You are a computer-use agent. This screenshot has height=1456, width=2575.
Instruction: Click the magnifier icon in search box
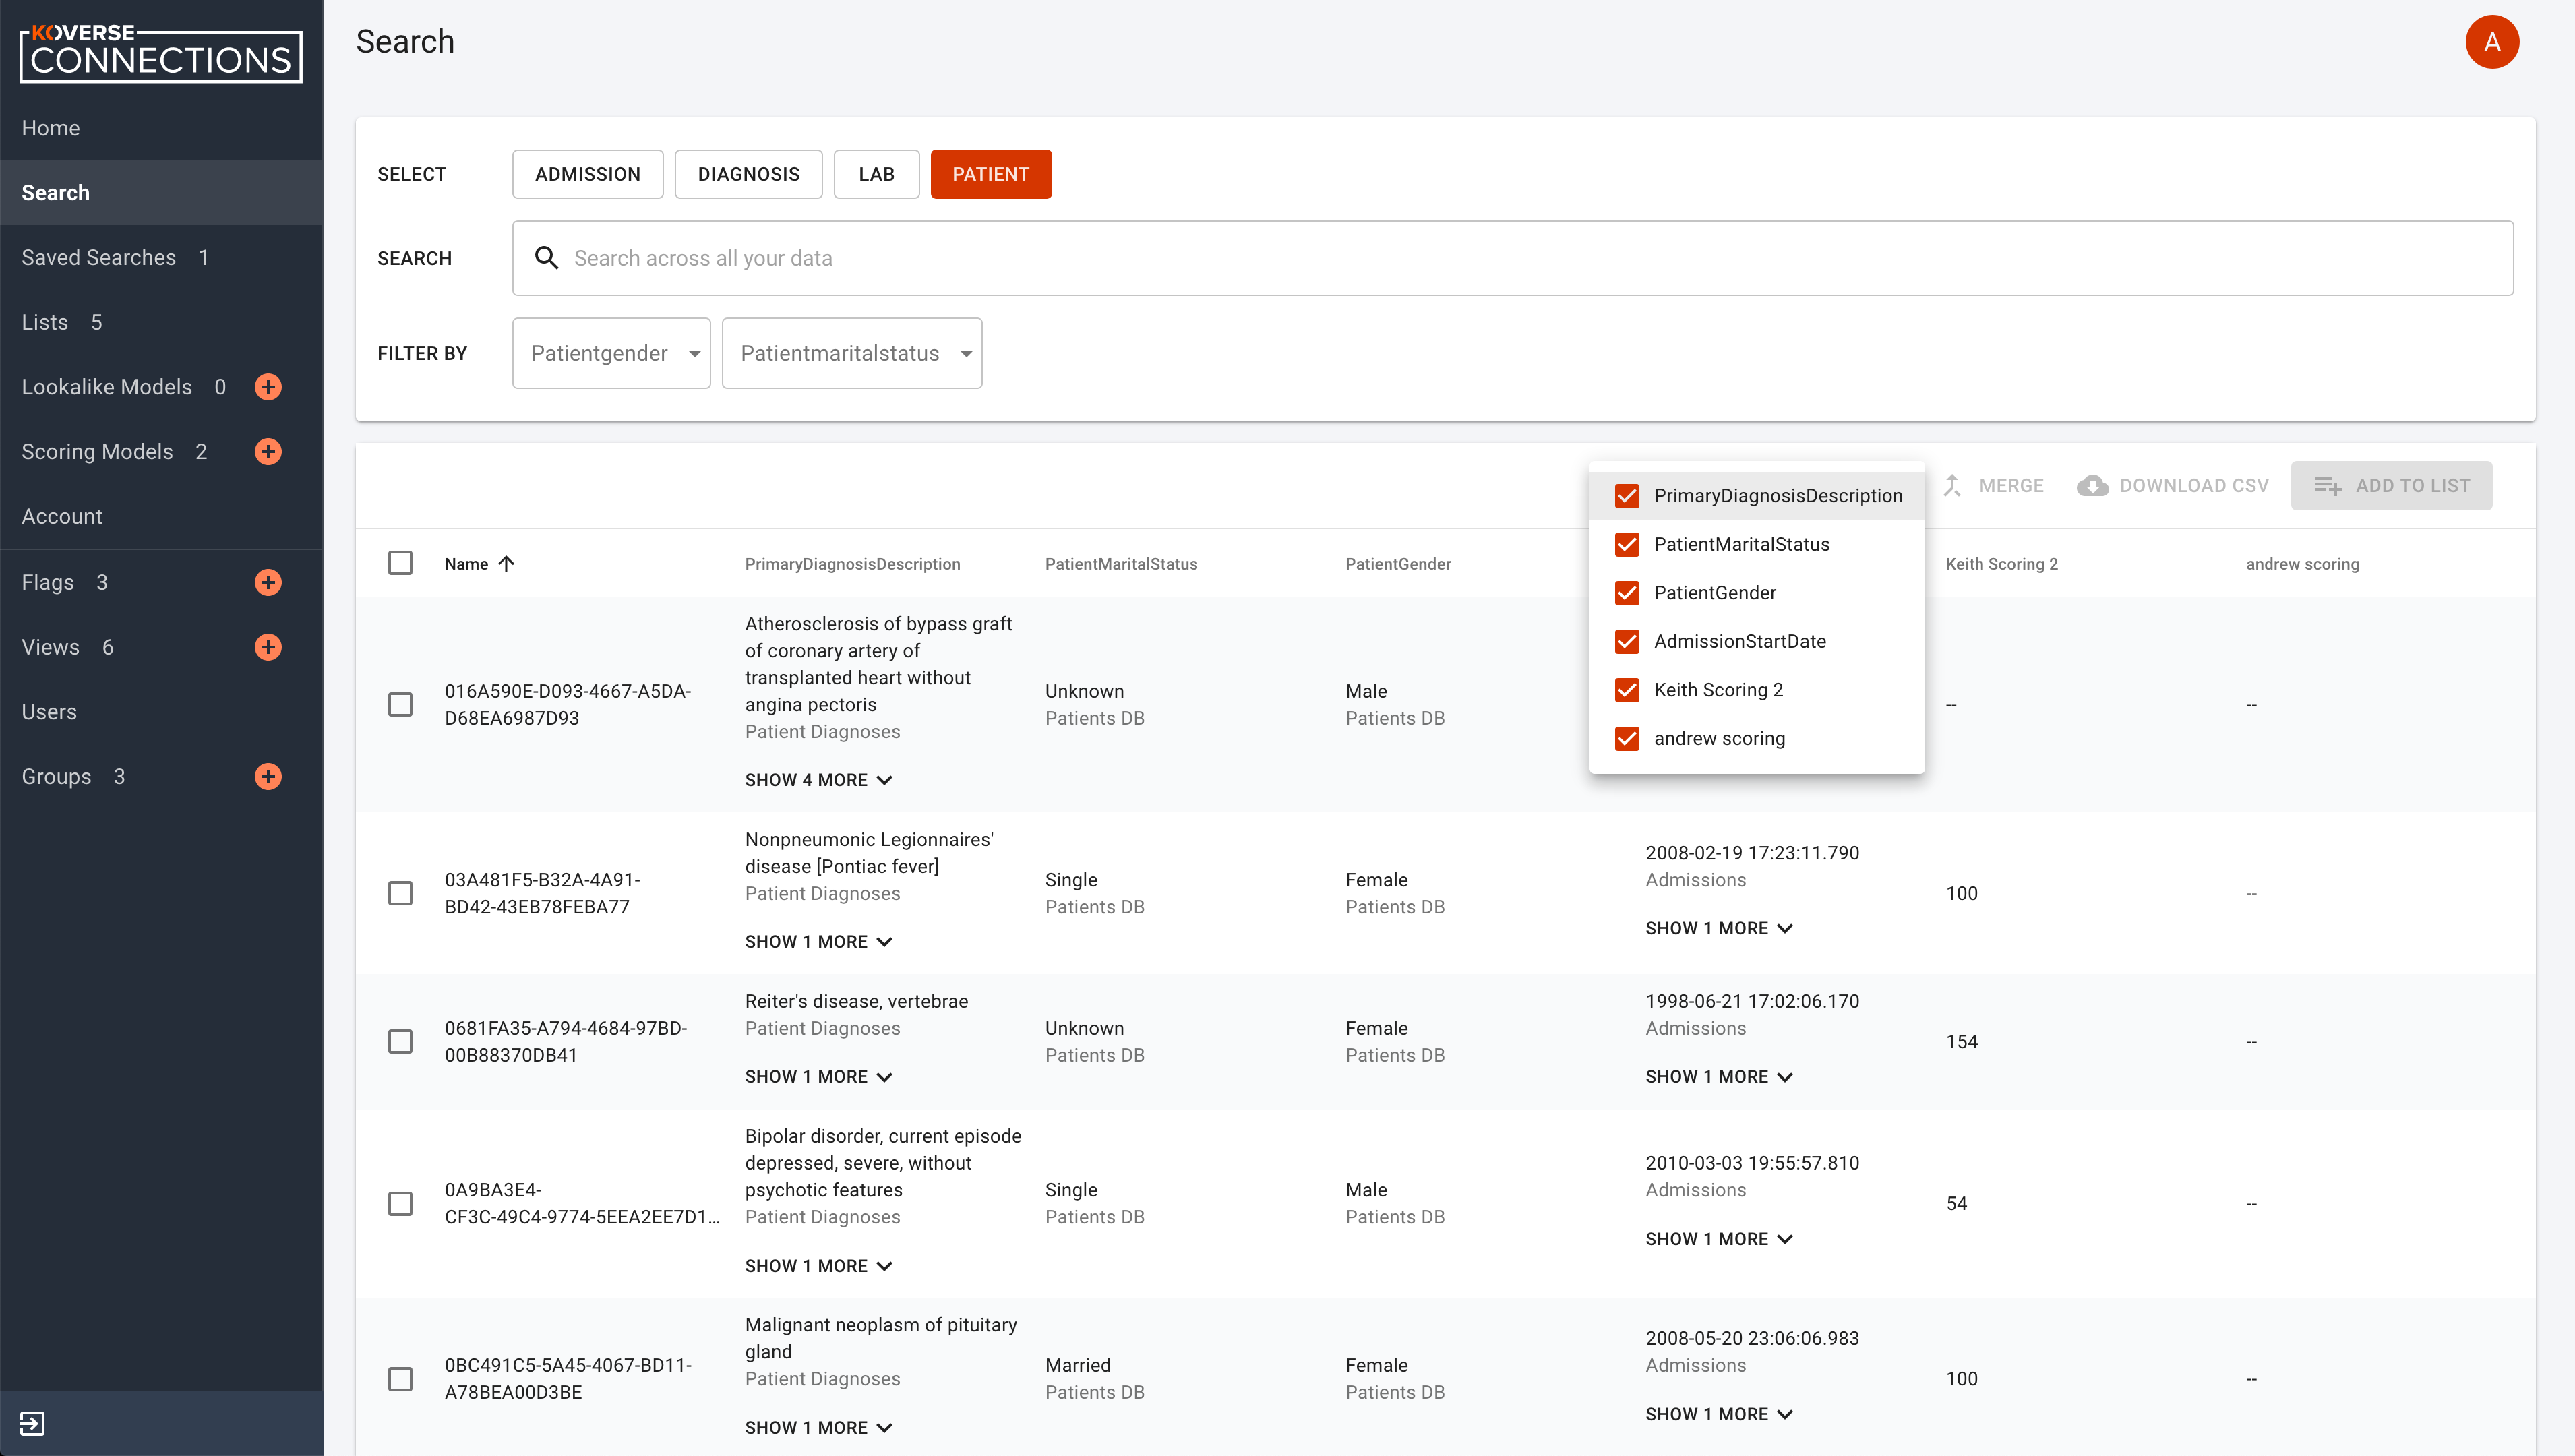(546, 258)
